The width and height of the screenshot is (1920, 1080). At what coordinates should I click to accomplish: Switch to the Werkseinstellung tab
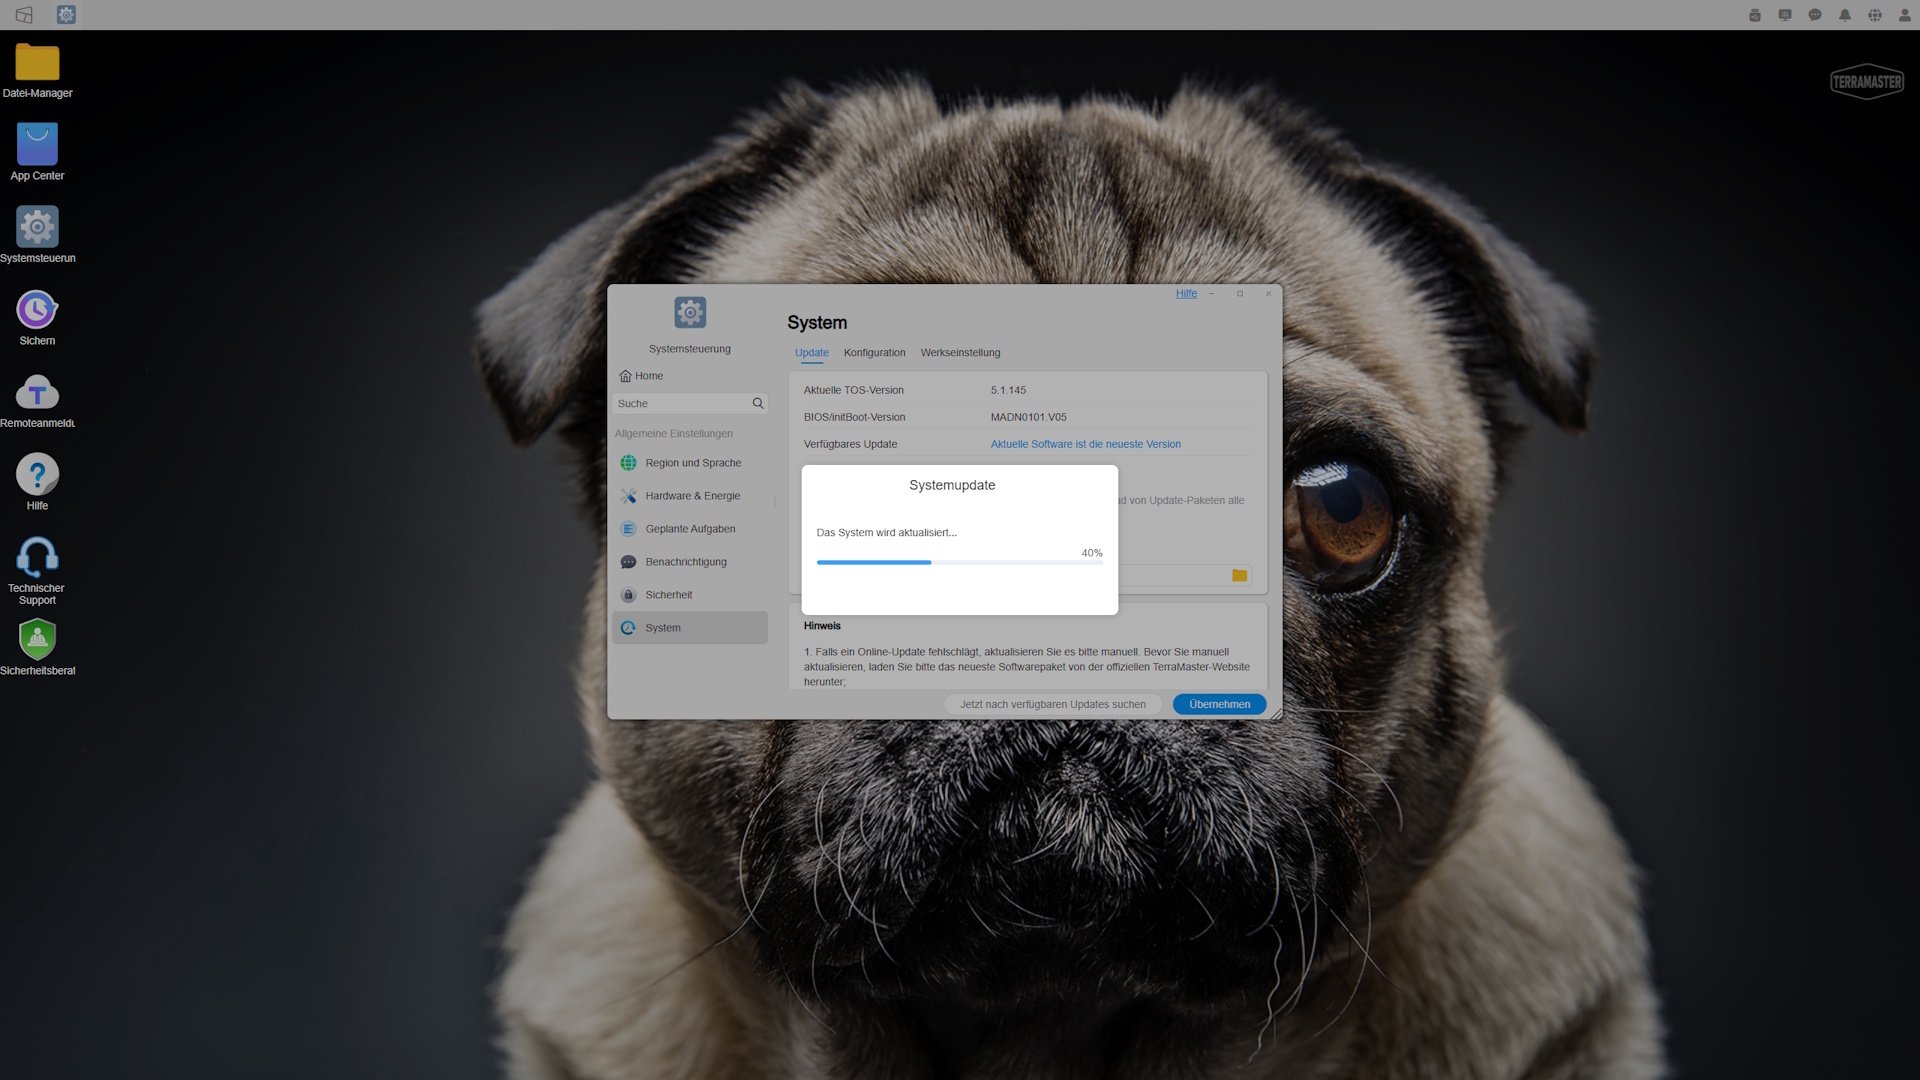coord(960,353)
